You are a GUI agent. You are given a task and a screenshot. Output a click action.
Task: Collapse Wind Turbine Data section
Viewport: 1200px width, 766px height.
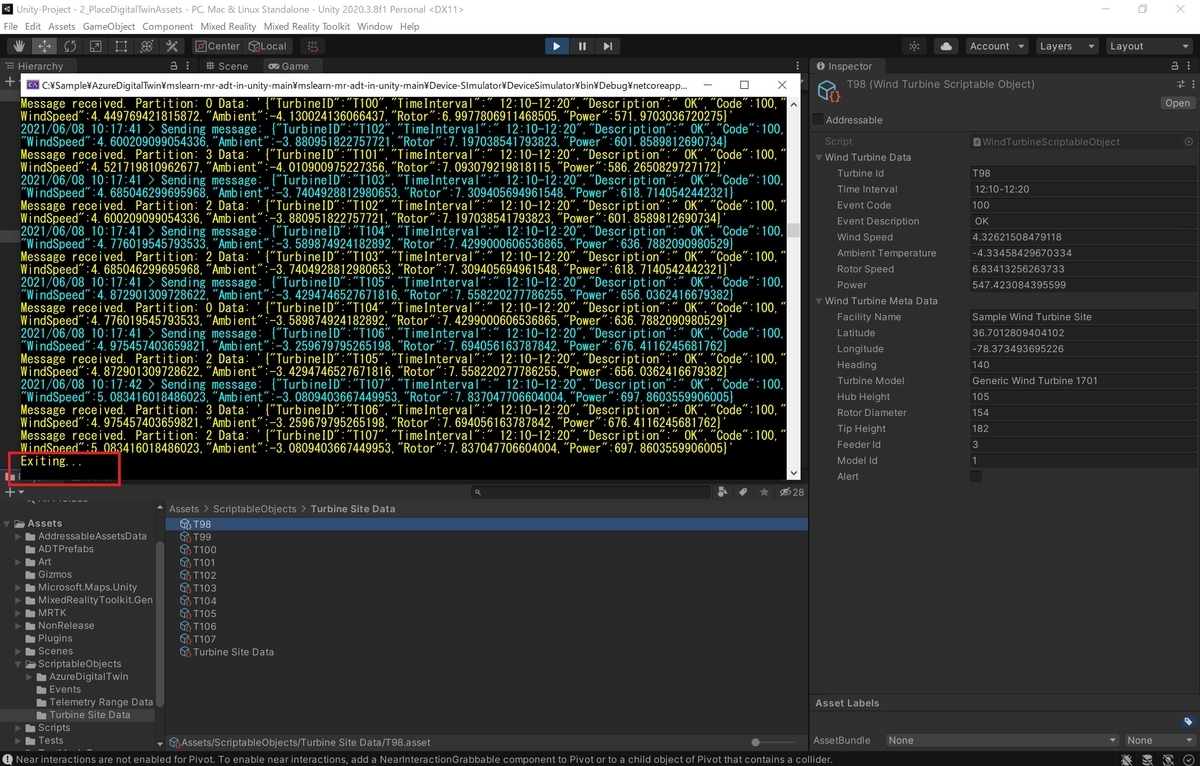point(819,158)
